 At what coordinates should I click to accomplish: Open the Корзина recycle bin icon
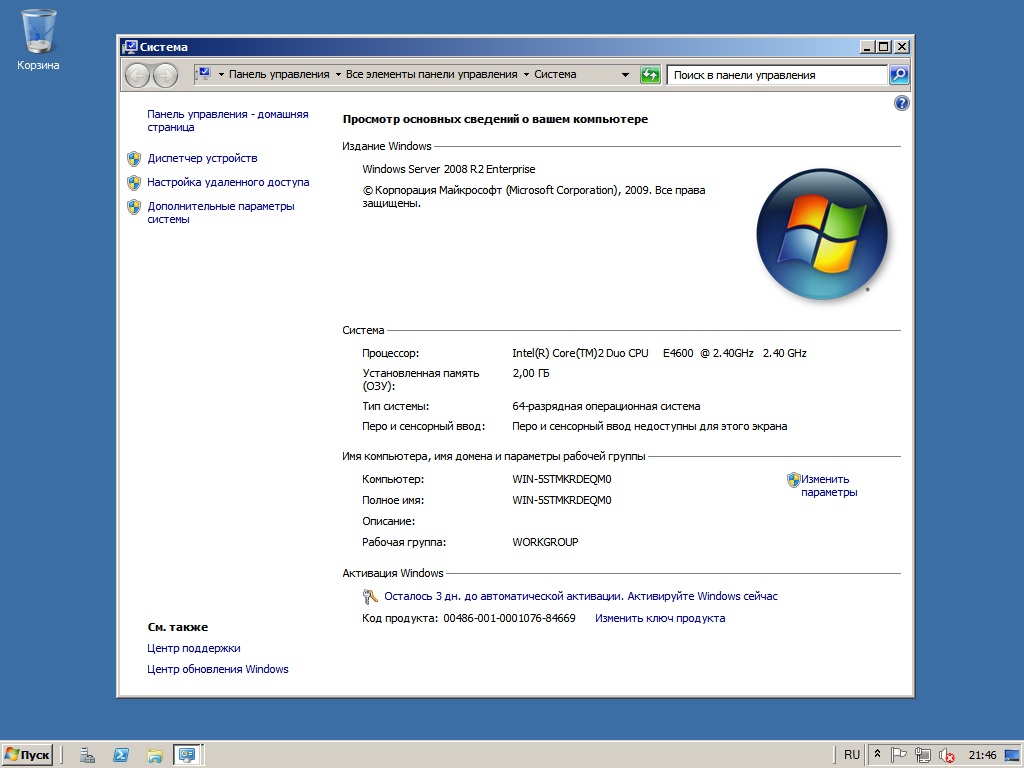(39, 40)
